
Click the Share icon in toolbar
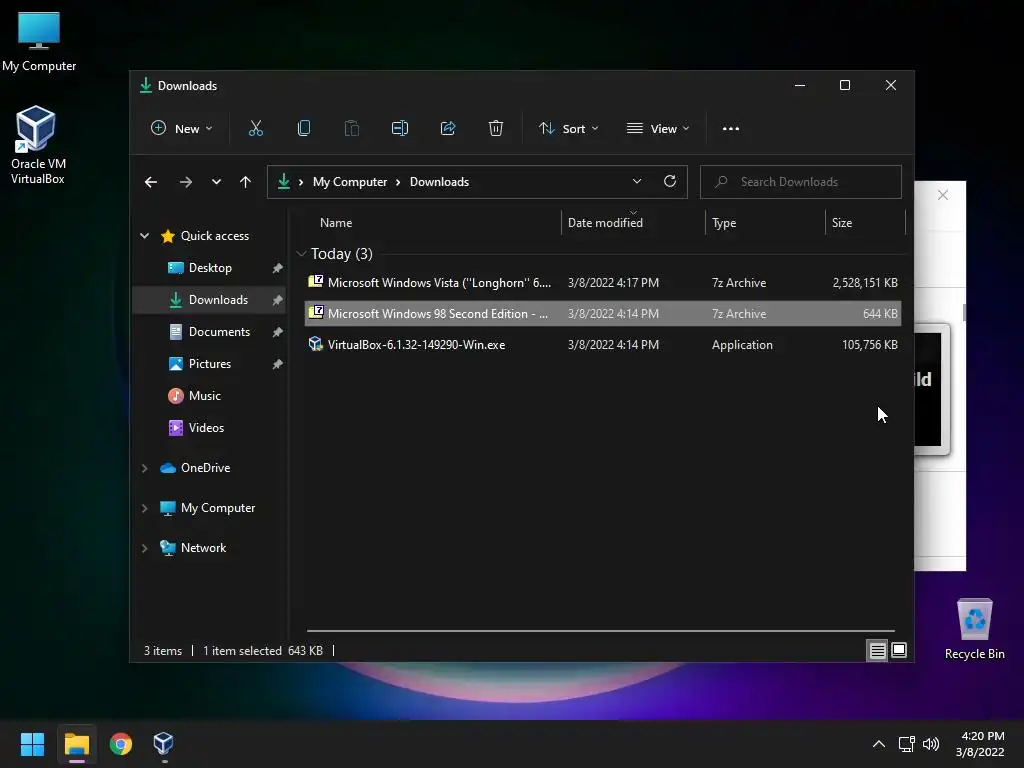click(x=448, y=129)
